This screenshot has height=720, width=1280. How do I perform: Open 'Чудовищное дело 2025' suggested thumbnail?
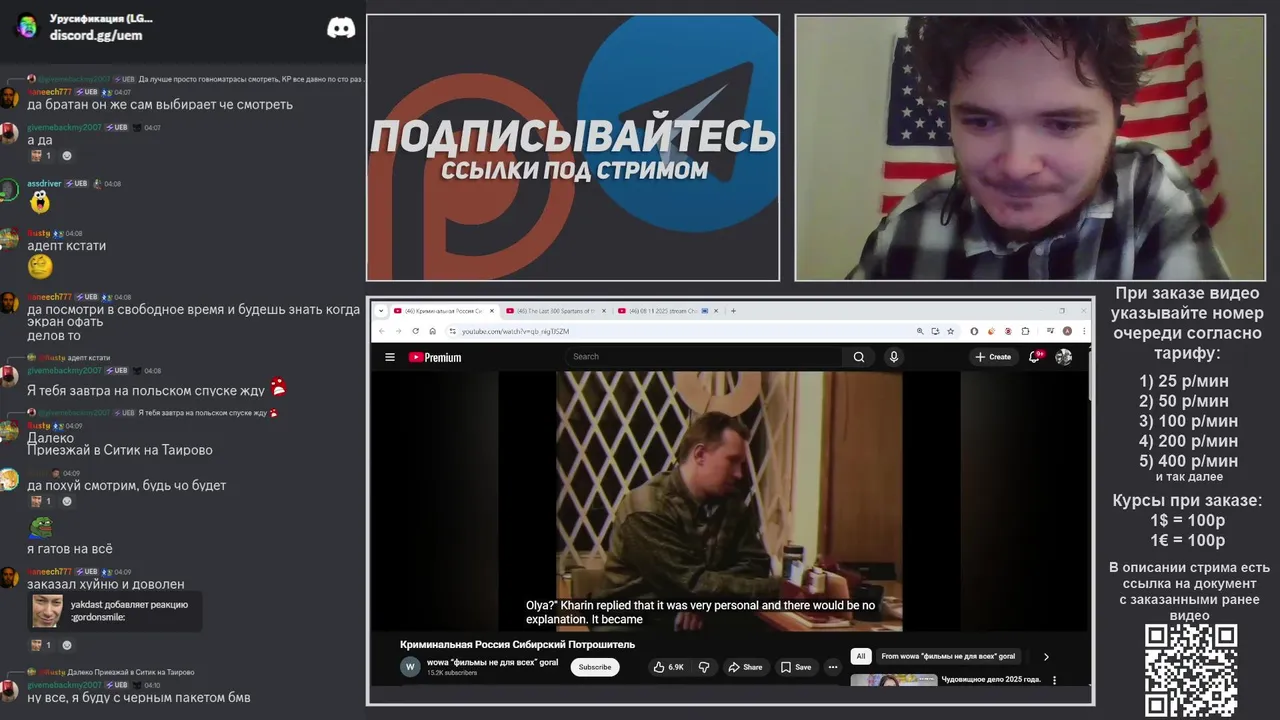tap(894, 680)
